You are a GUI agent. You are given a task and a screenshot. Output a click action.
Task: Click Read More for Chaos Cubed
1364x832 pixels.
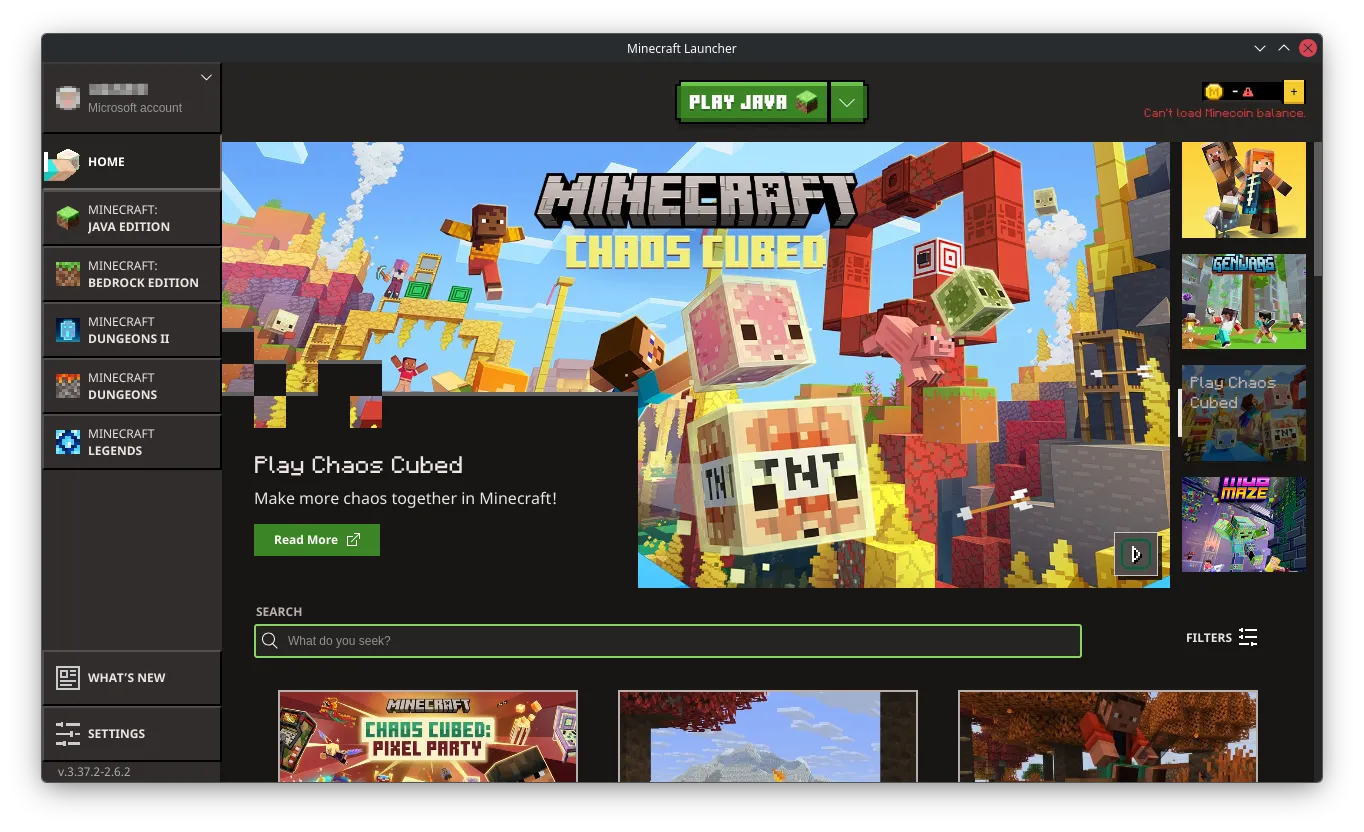pyautogui.click(x=317, y=540)
